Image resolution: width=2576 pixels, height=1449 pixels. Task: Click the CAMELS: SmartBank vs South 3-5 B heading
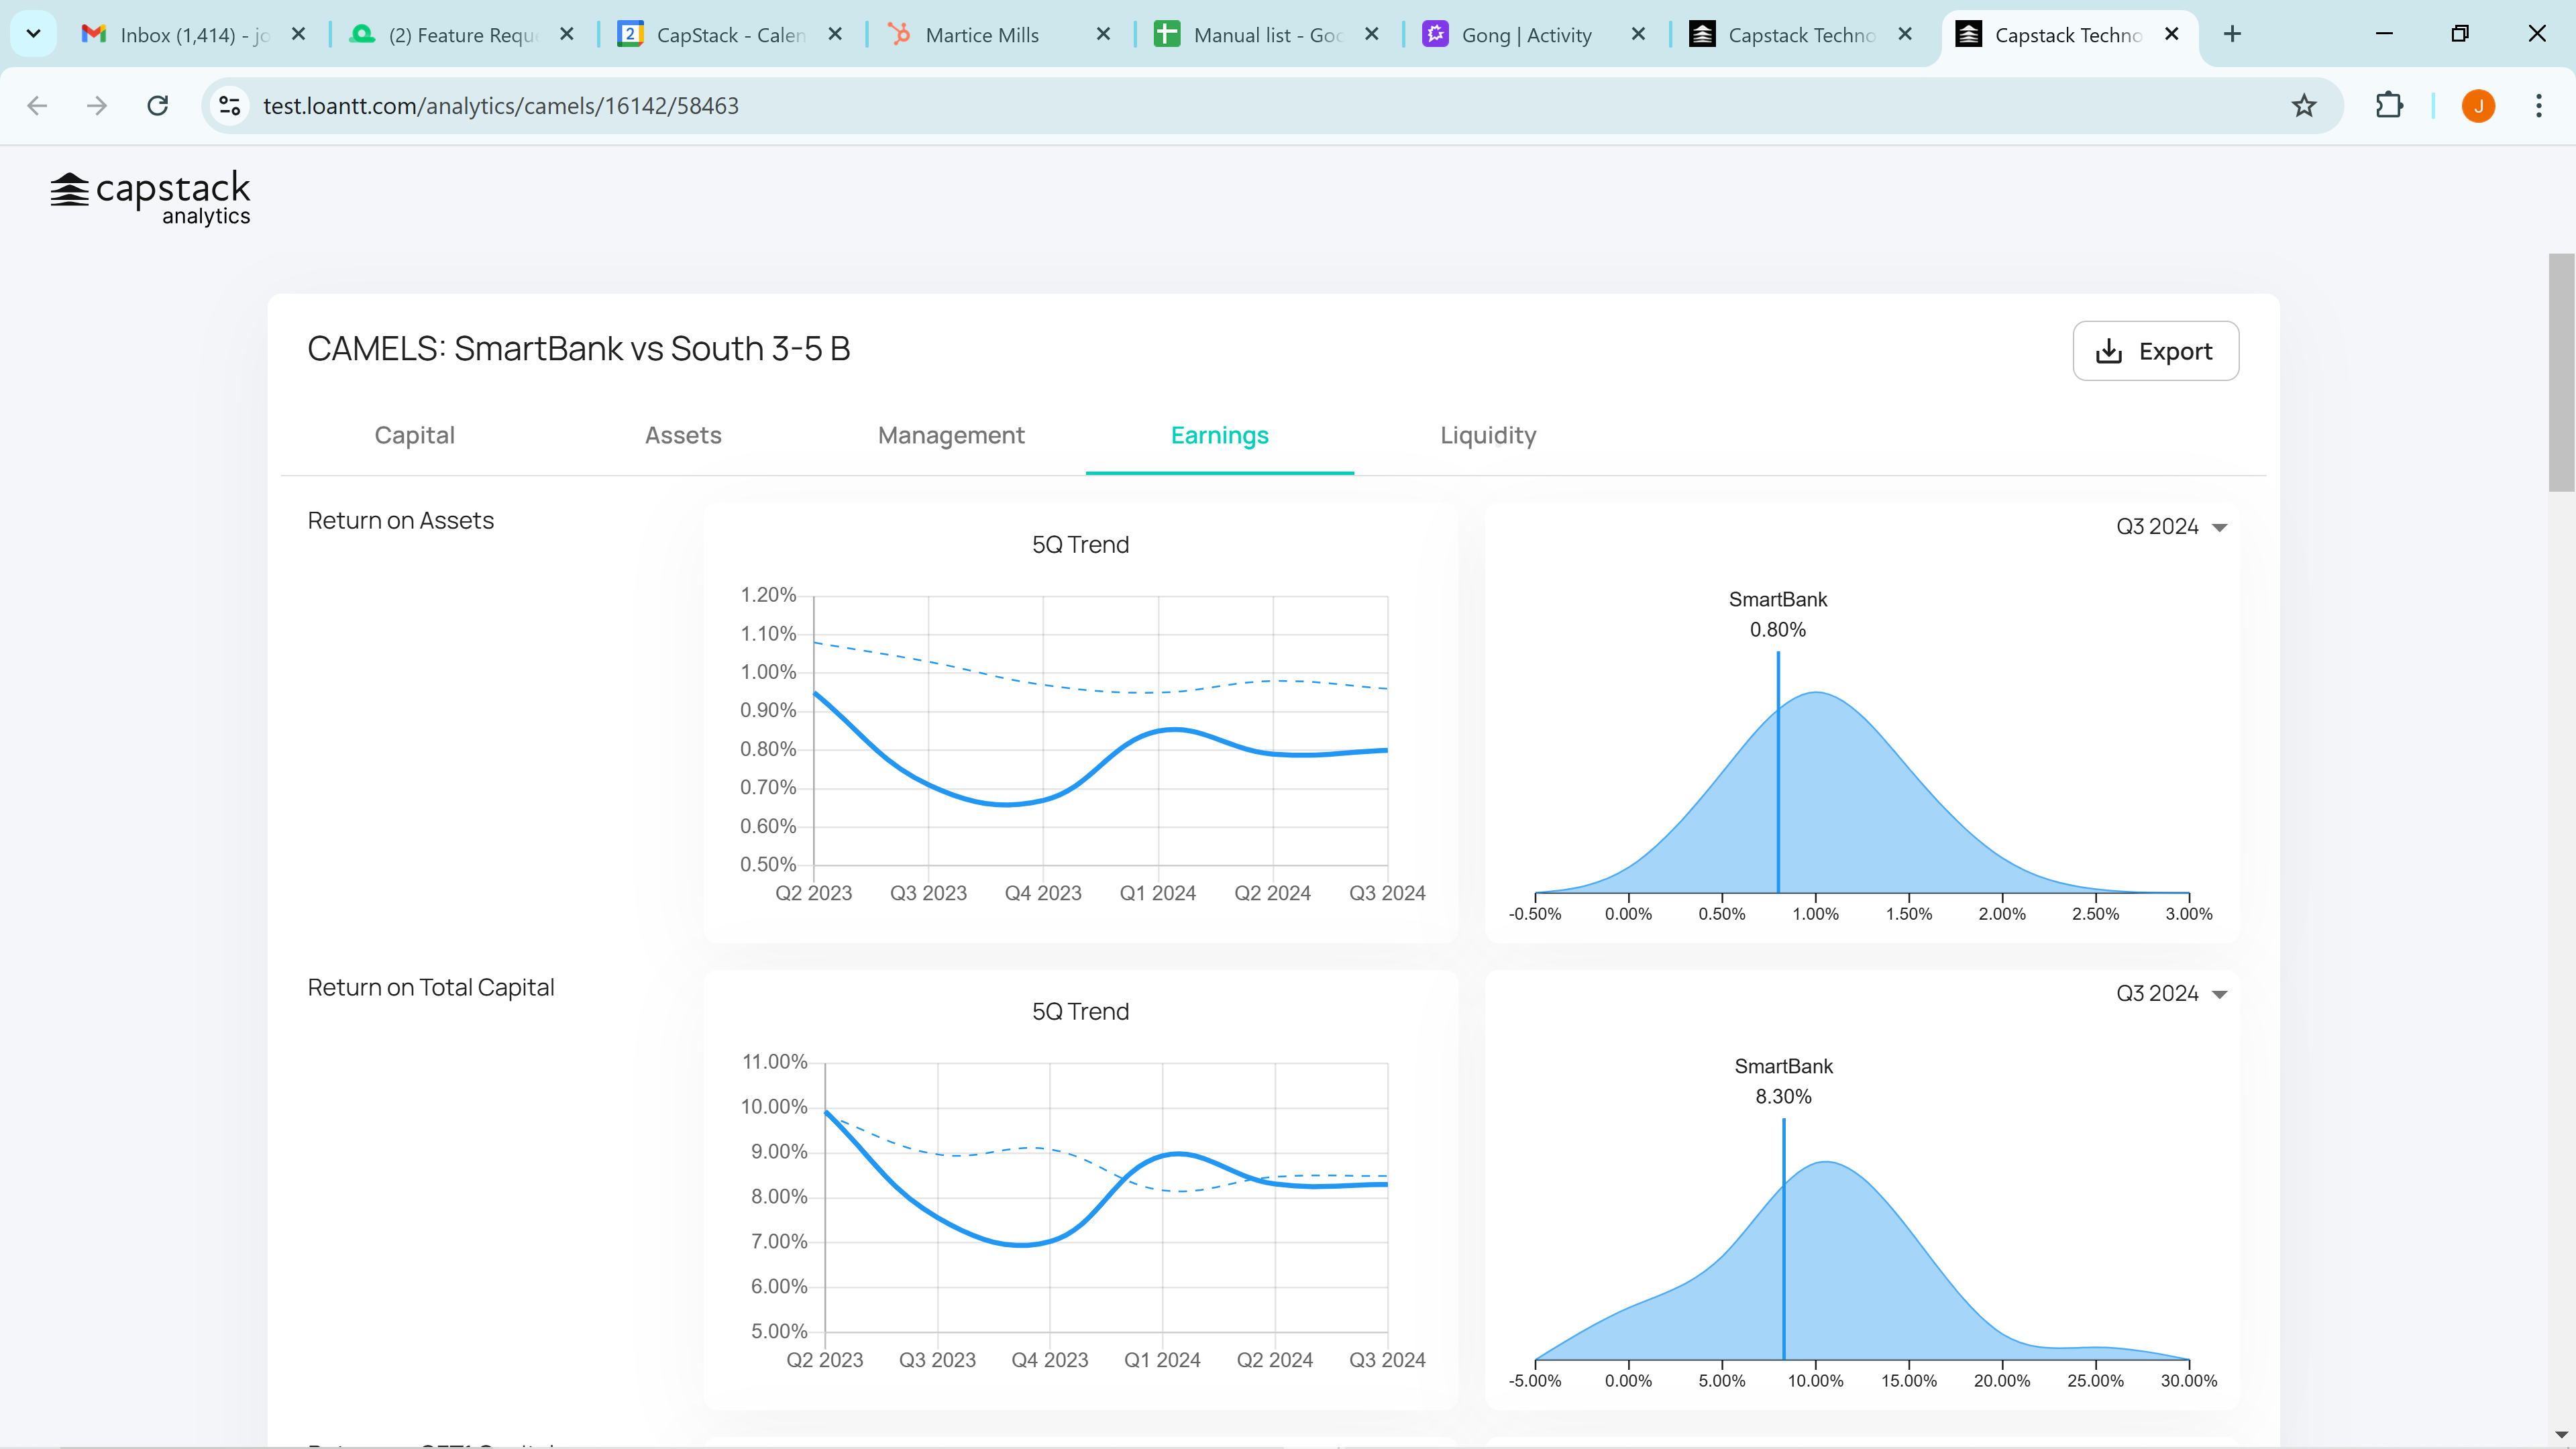coord(578,349)
